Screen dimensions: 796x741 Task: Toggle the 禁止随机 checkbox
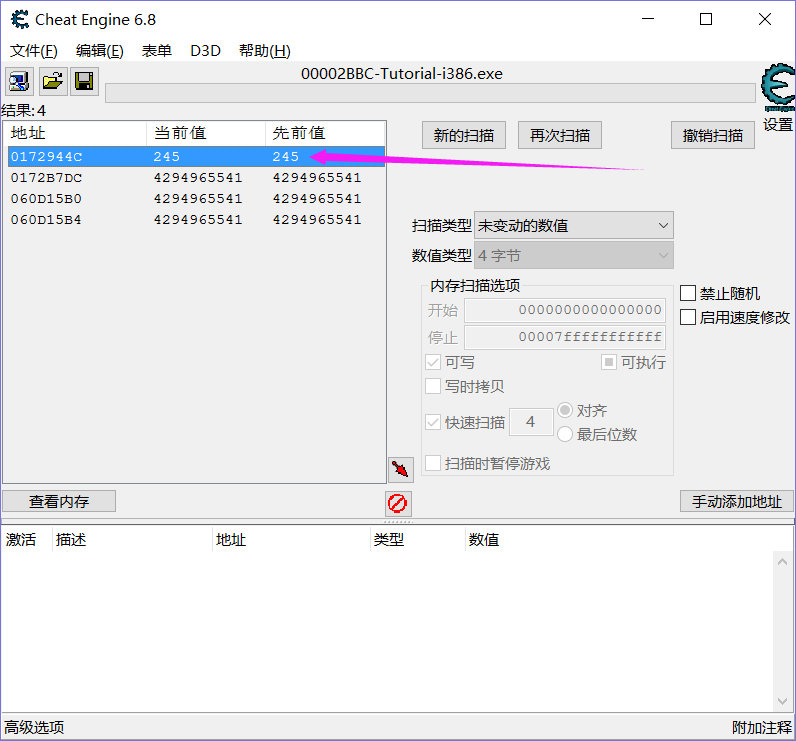(x=688, y=293)
